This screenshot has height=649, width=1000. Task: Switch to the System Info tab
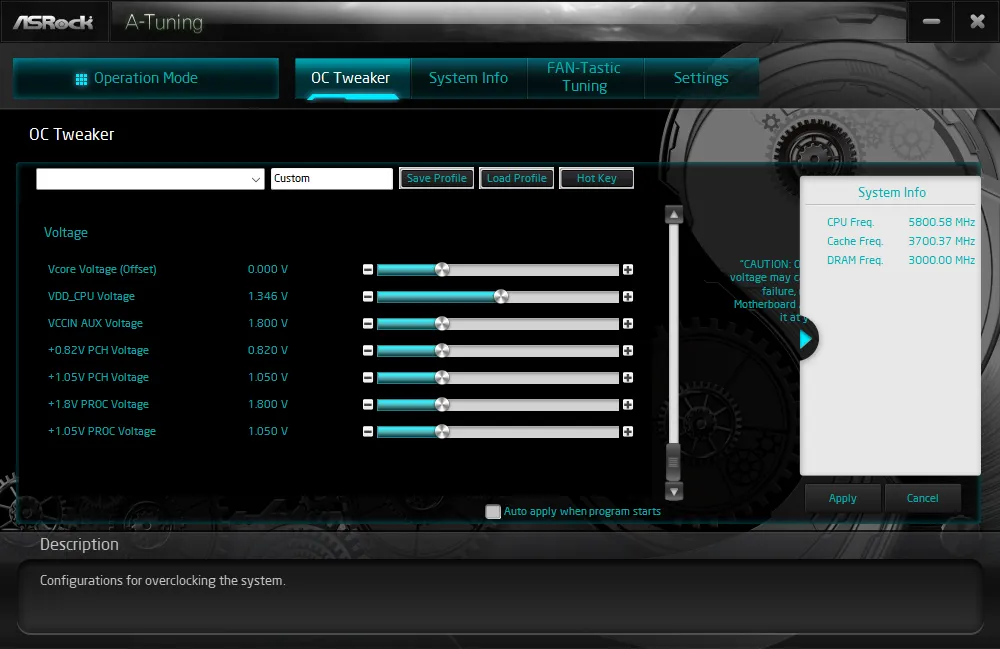click(469, 78)
